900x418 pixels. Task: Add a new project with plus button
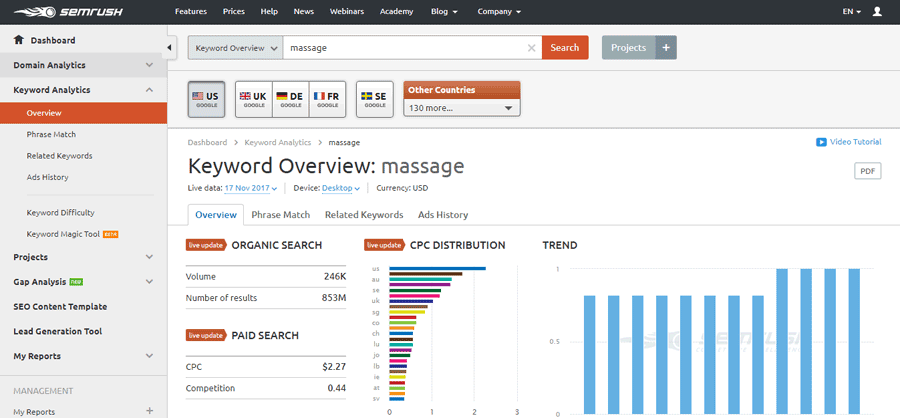tap(666, 48)
